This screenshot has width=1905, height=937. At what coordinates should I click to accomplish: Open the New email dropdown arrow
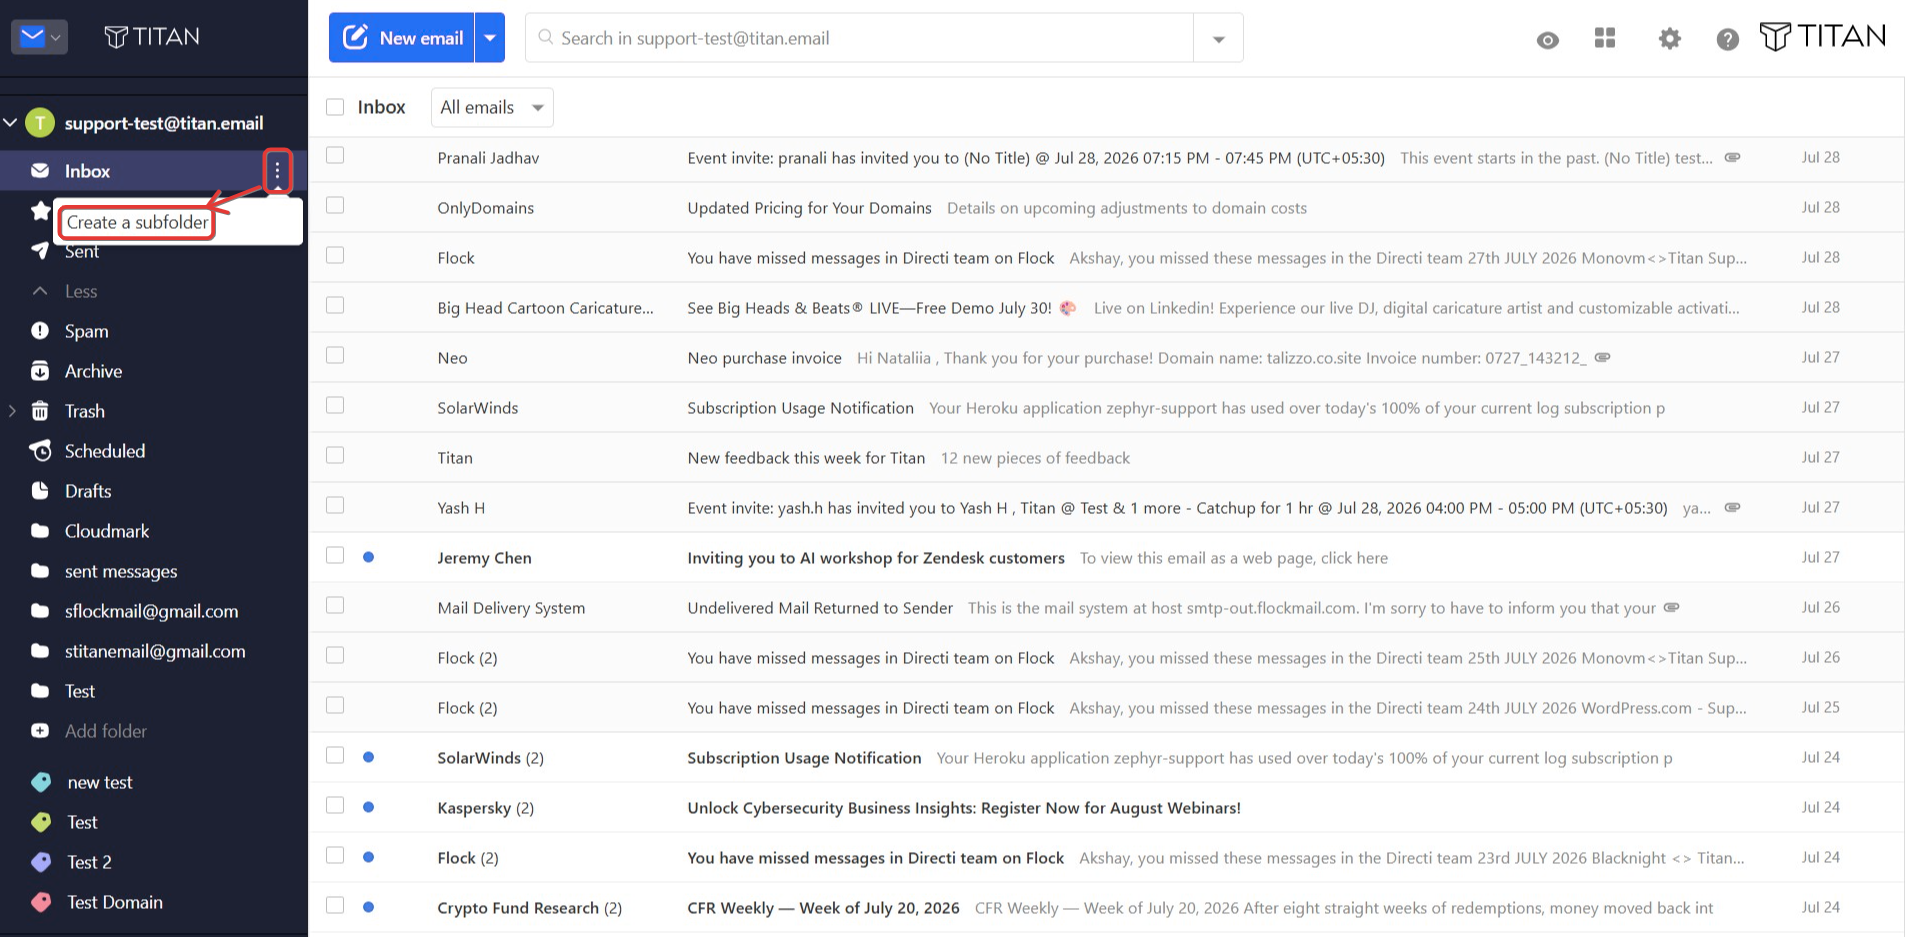(490, 38)
